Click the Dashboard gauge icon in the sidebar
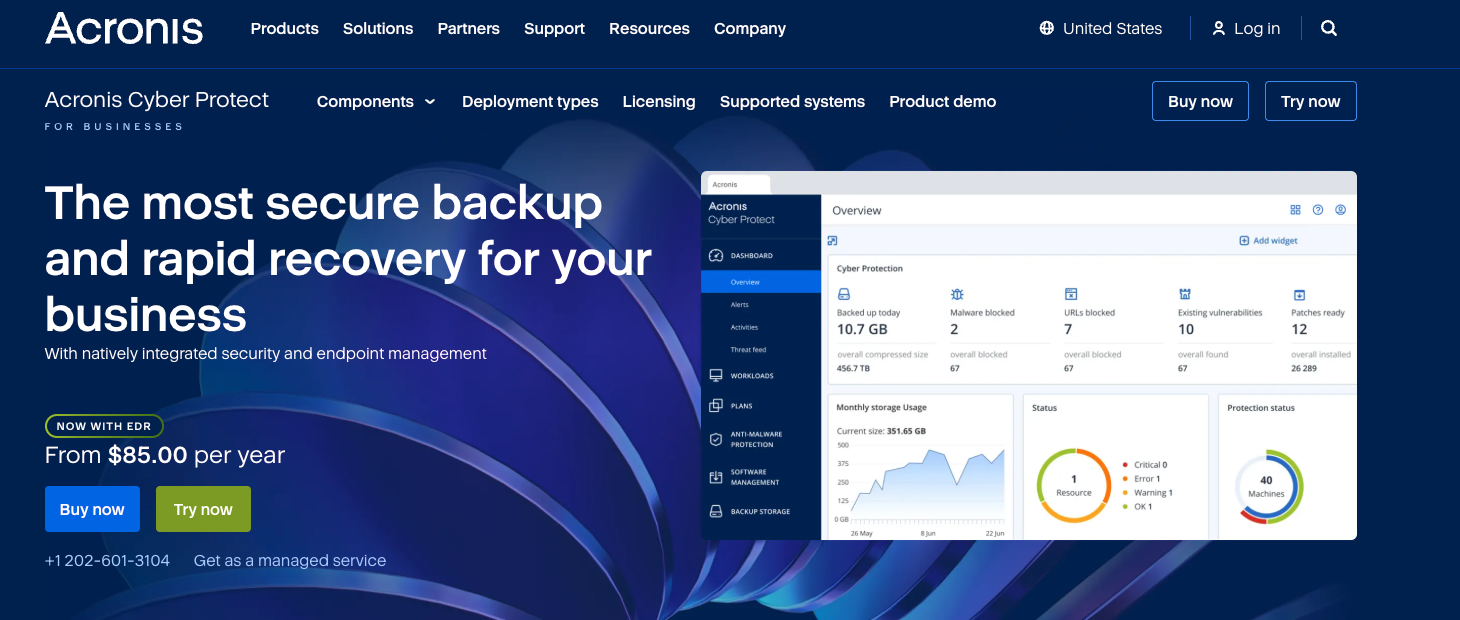Screen dimensions: 1460x620 coord(715,255)
